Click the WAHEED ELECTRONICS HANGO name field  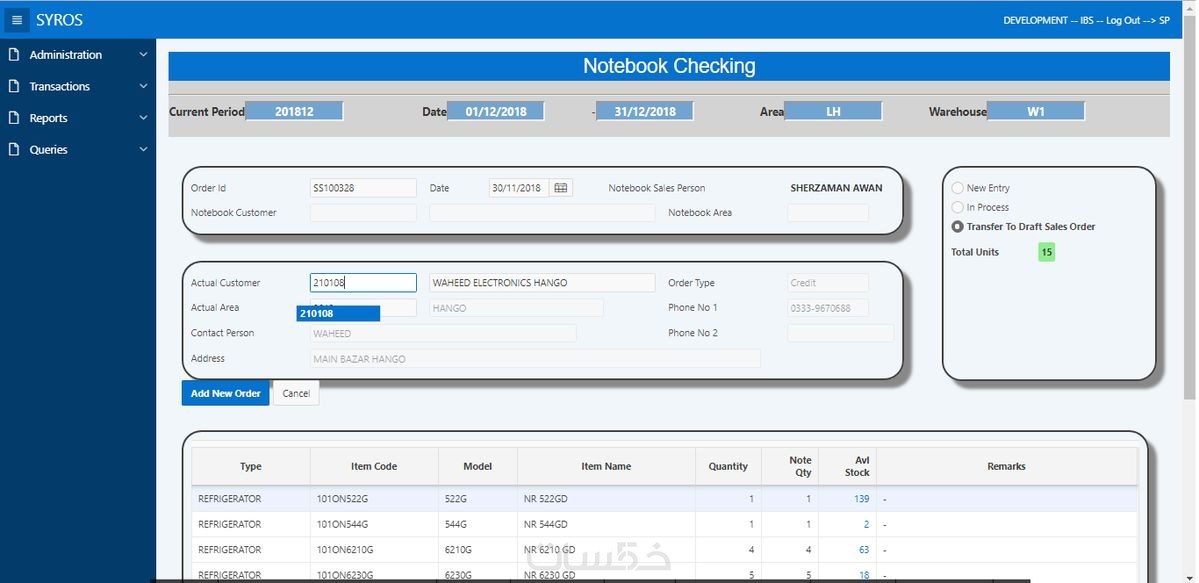[542, 283]
